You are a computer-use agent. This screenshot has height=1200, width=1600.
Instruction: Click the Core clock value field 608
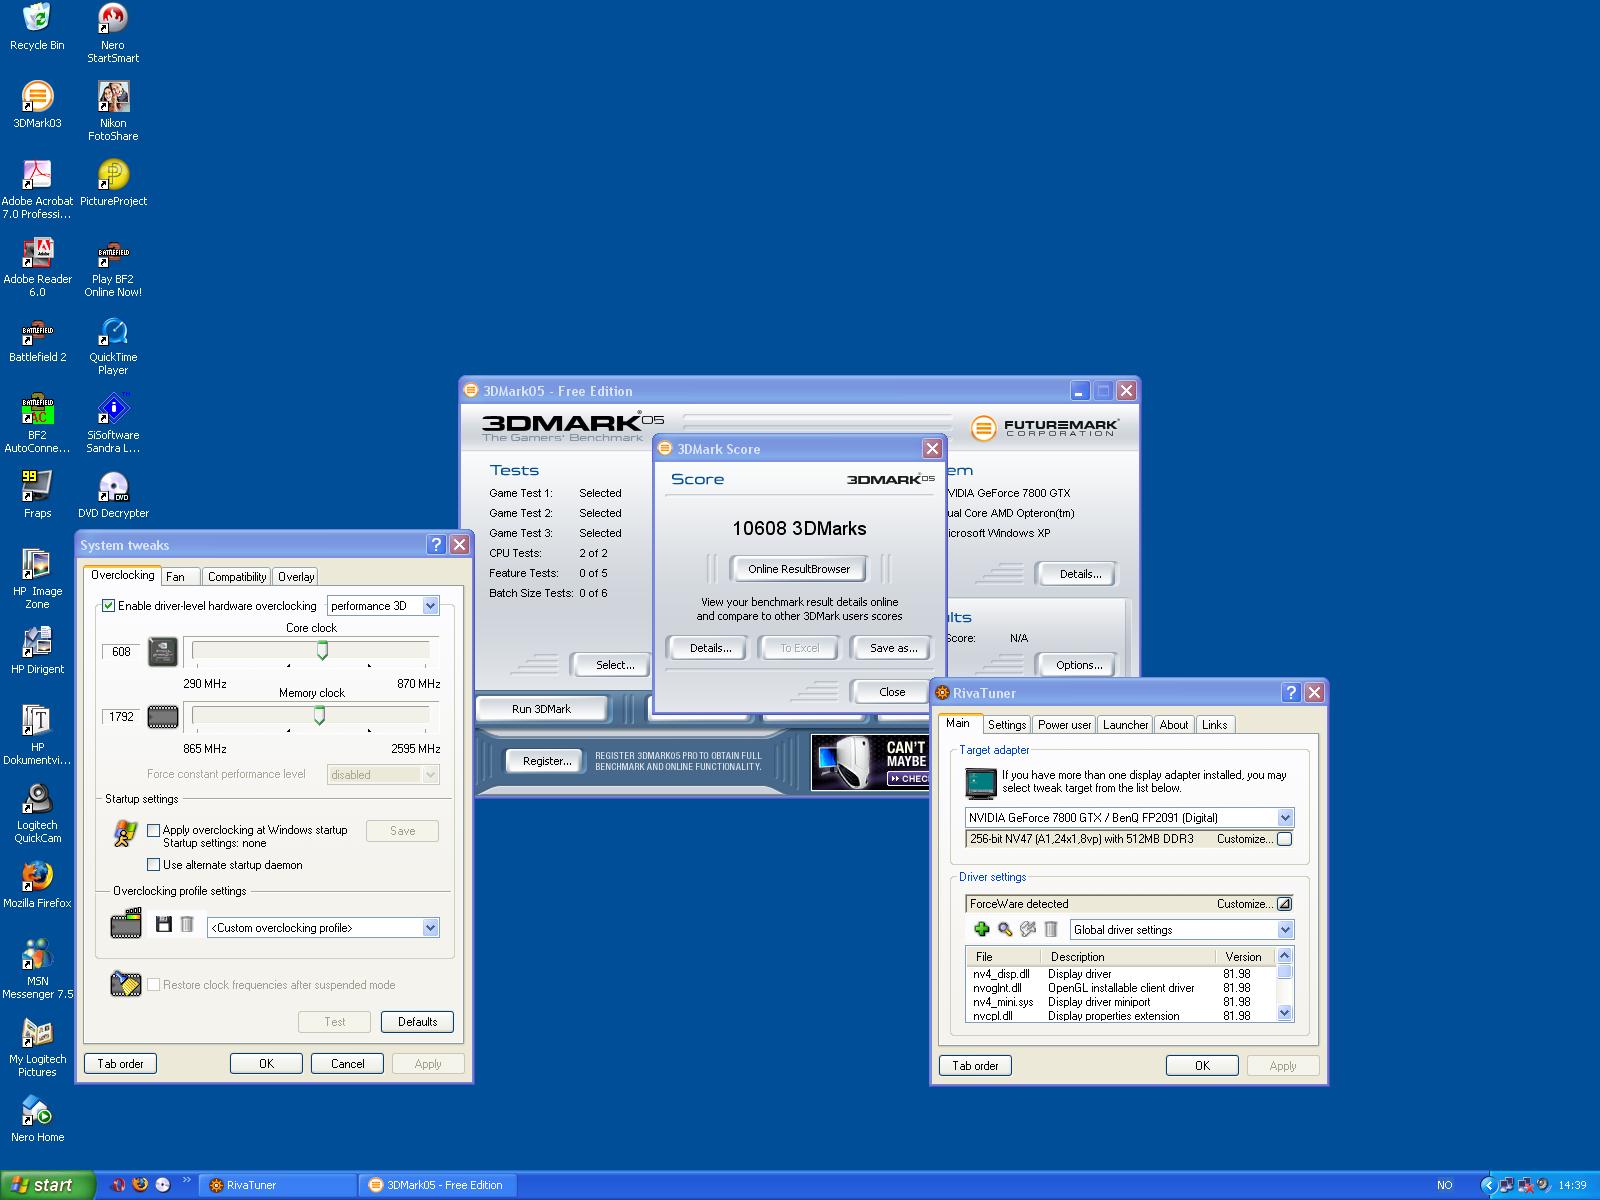(x=121, y=652)
